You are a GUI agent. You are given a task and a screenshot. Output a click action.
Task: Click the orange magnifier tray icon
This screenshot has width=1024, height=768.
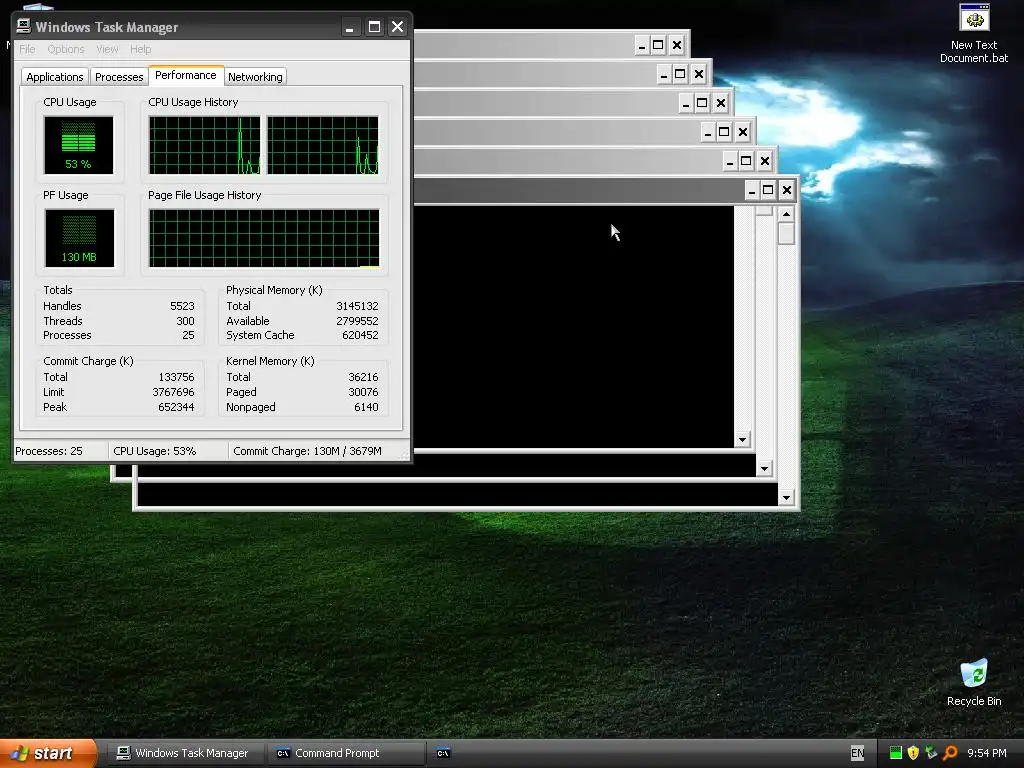point(950,753)
